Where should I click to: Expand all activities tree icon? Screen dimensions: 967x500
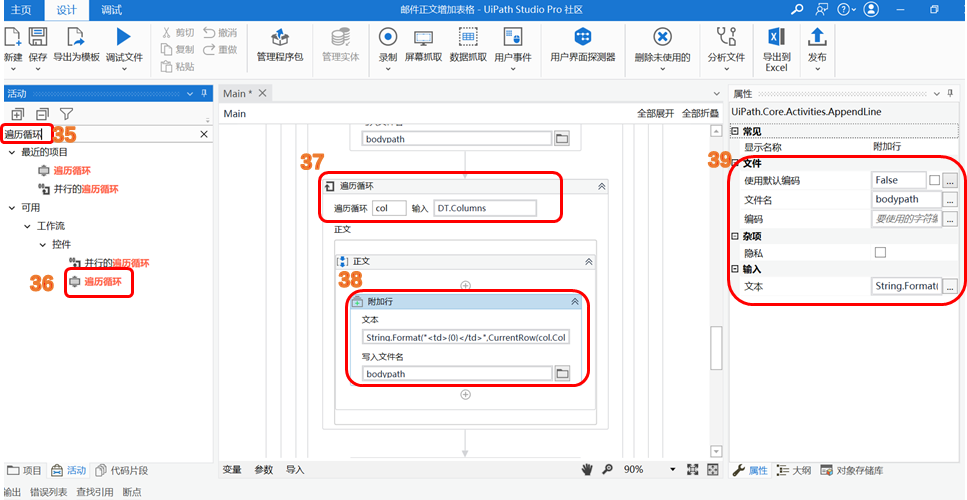(17, 113)
